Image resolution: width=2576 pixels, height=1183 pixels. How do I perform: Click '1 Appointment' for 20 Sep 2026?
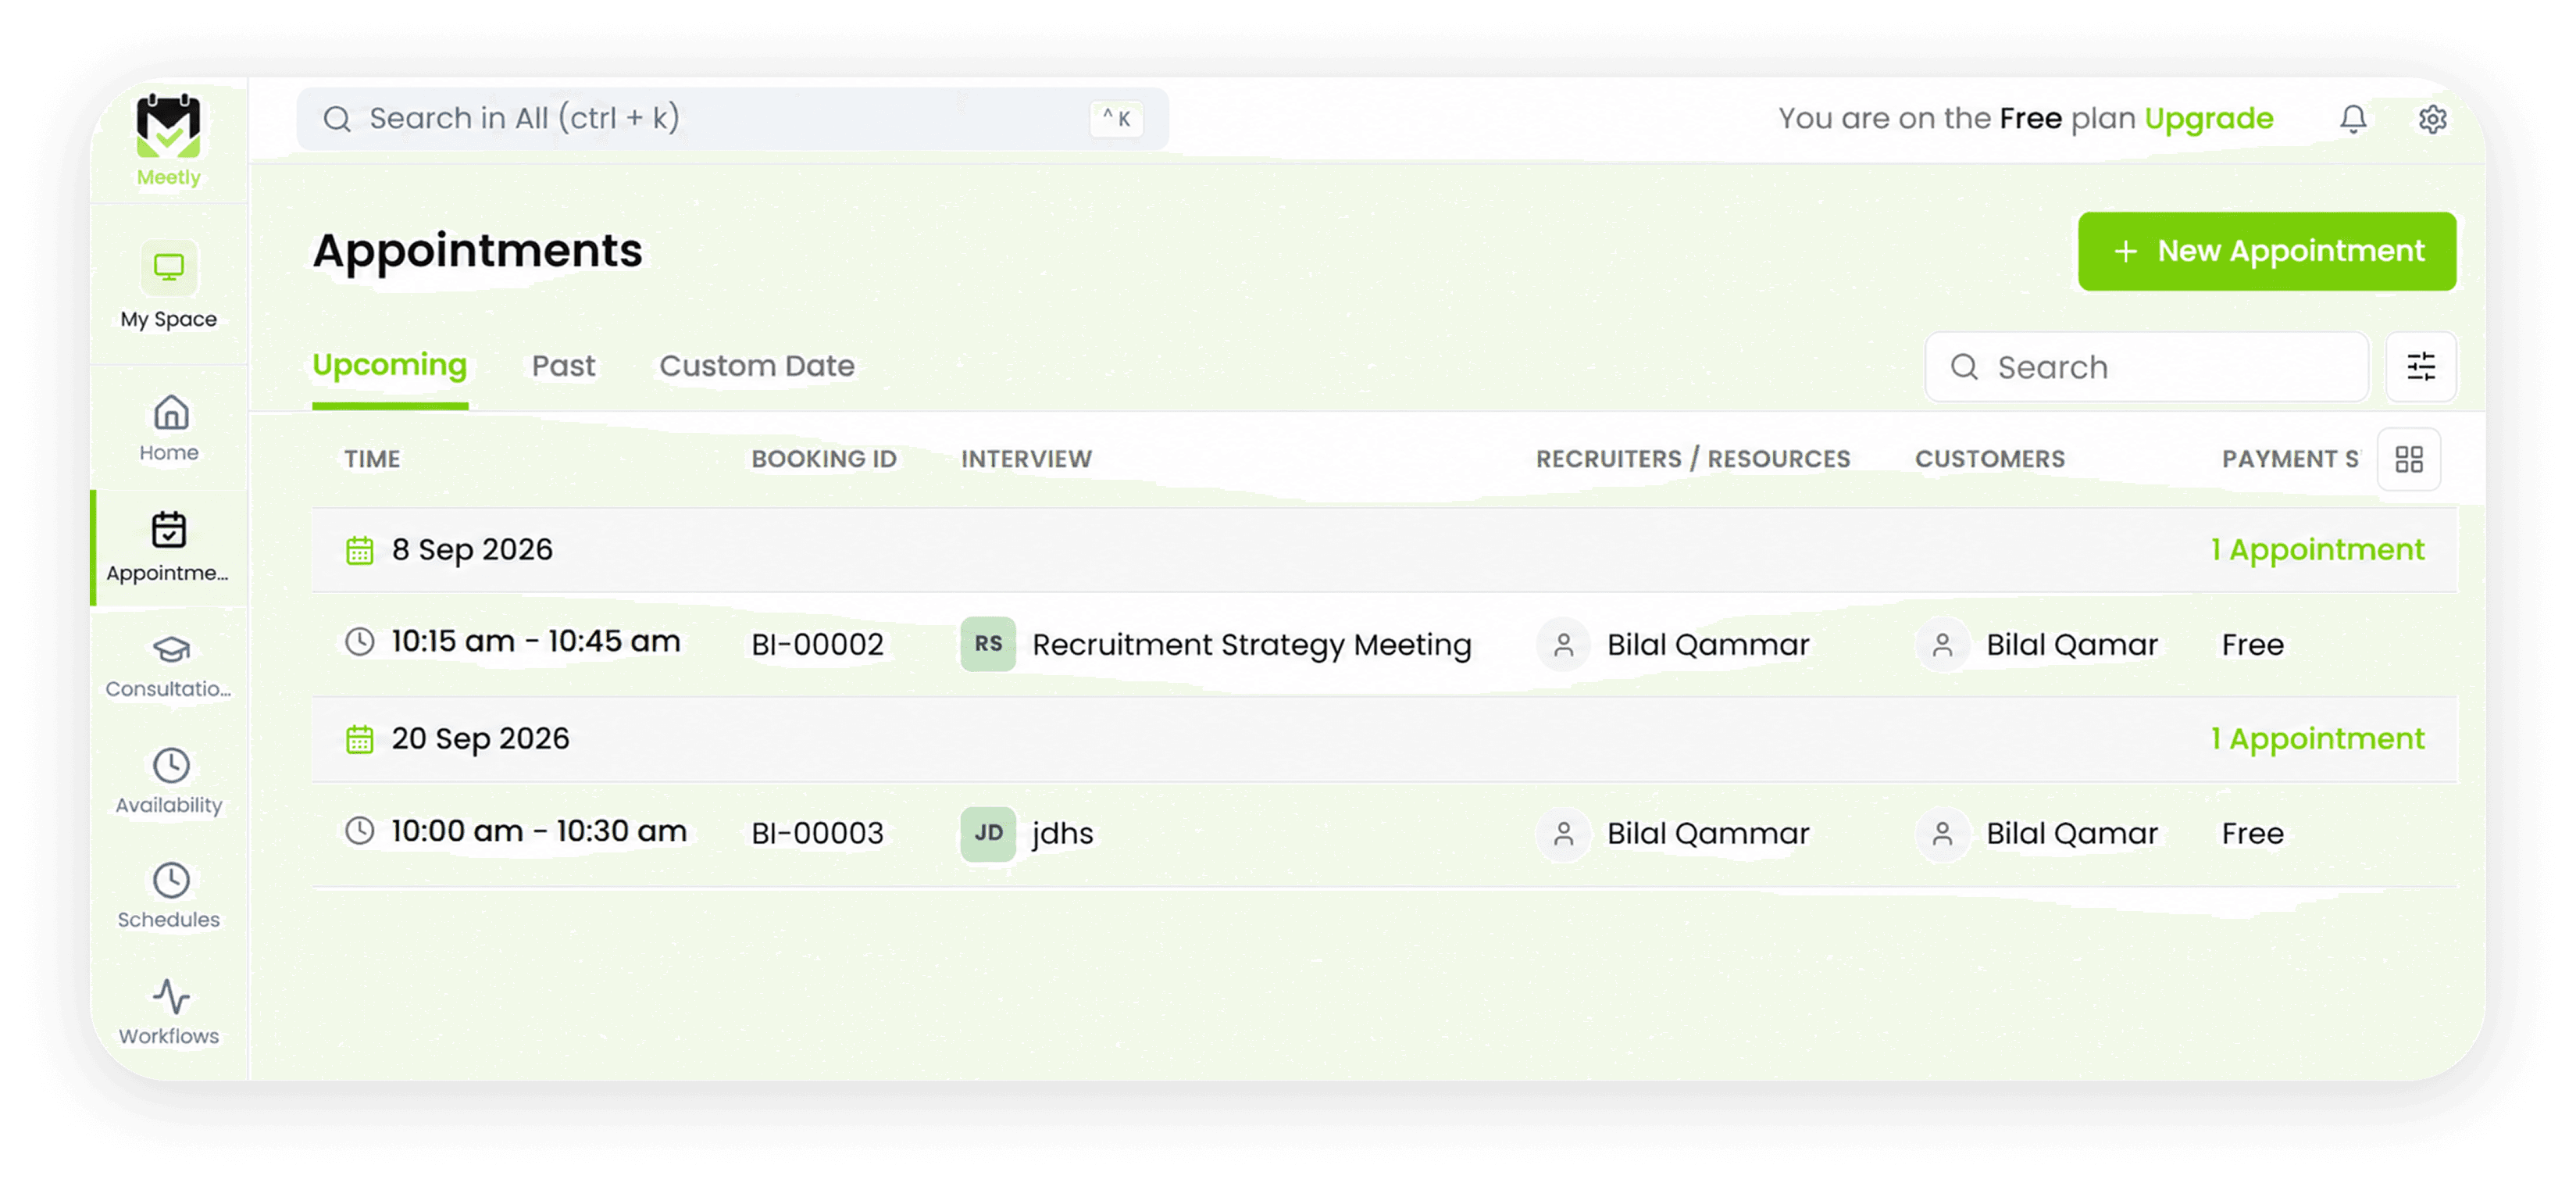click(x=2317, y=739)
